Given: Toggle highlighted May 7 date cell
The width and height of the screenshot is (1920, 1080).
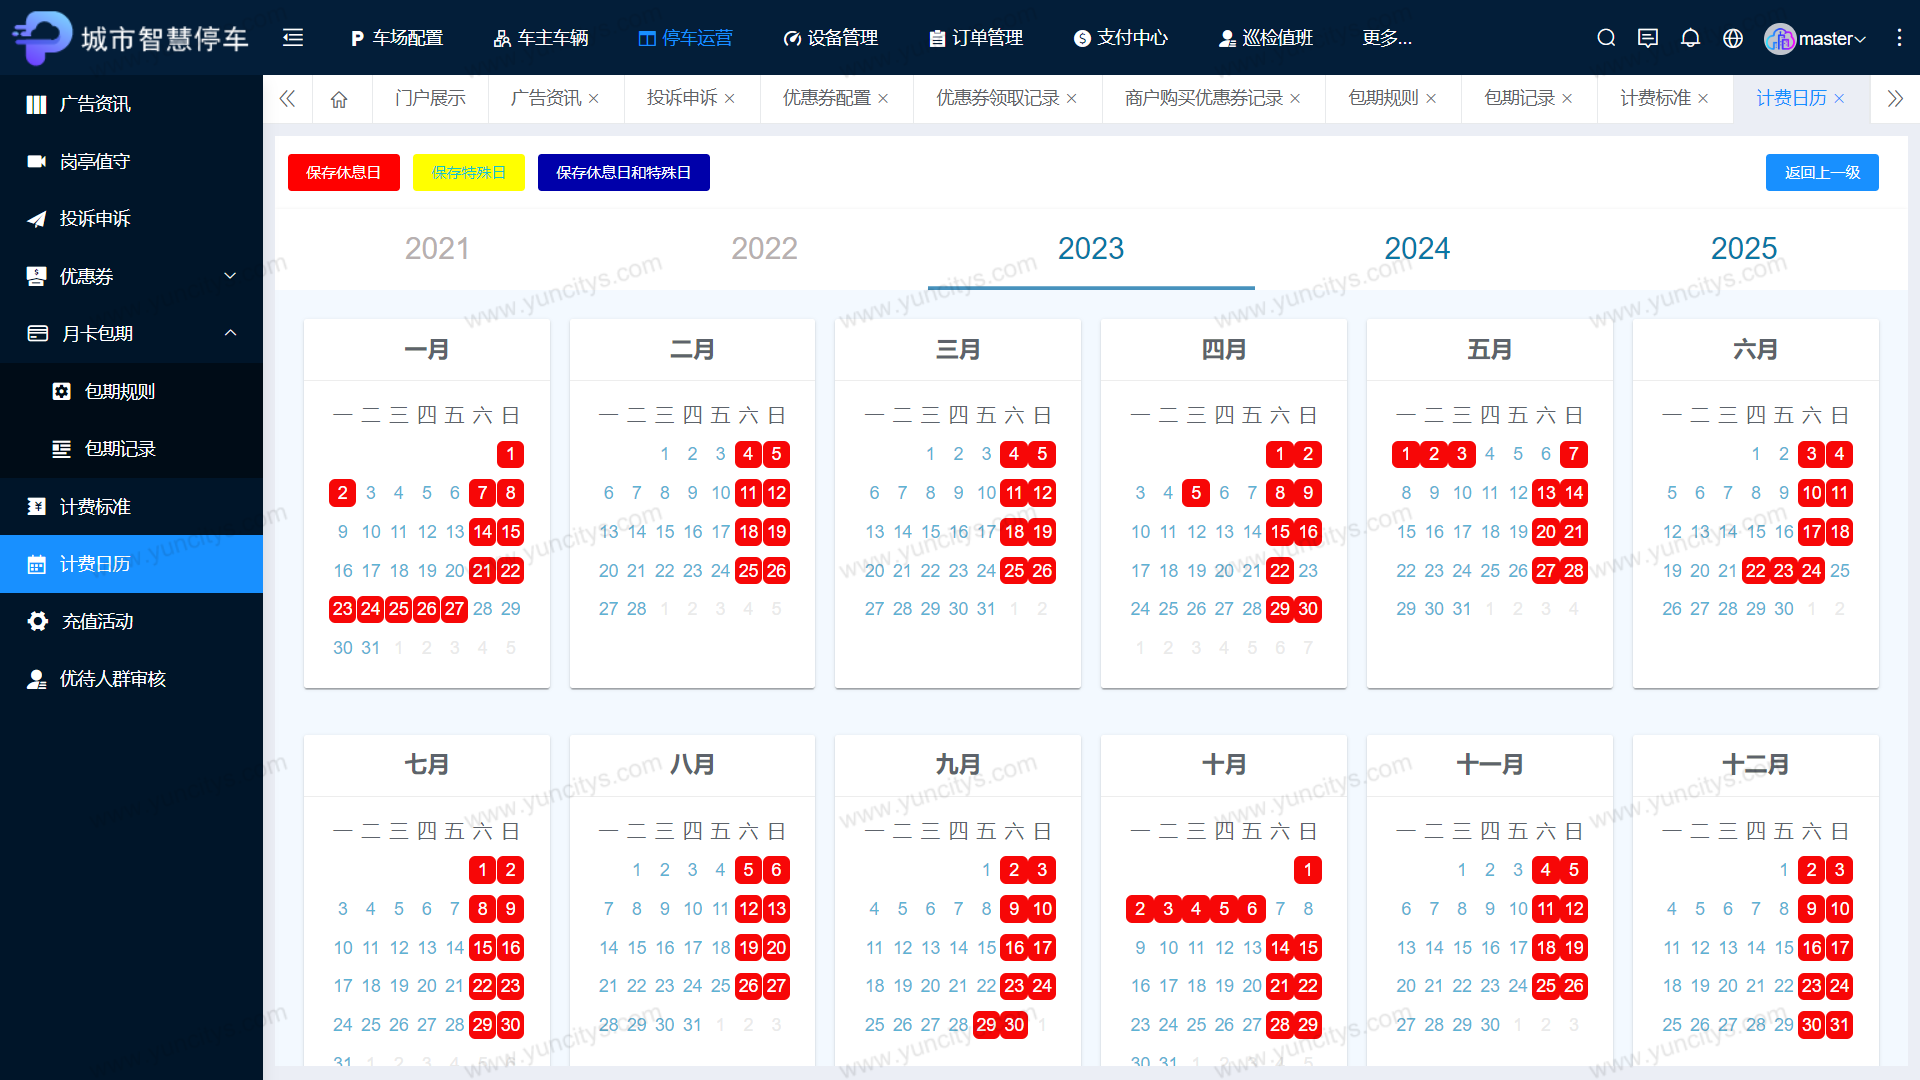Looking at the screenshot, I should pos(1573,454).
